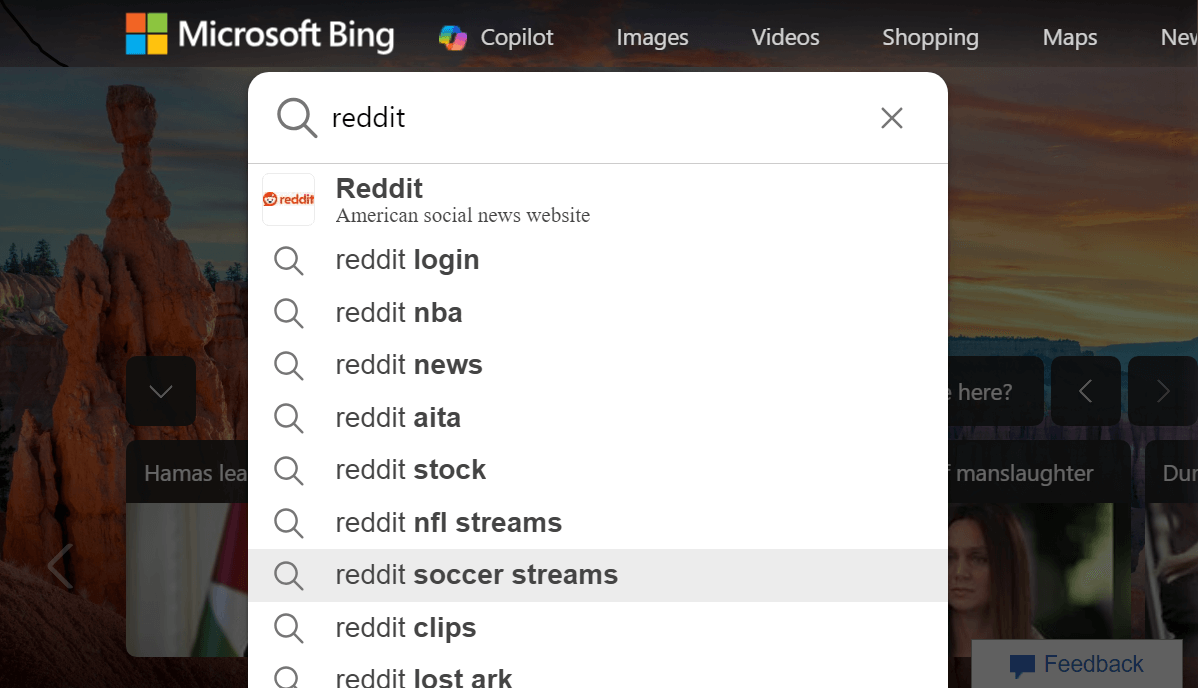Open the Feedback chat icon
The image size is (1198, 688).
point(1022,665)
